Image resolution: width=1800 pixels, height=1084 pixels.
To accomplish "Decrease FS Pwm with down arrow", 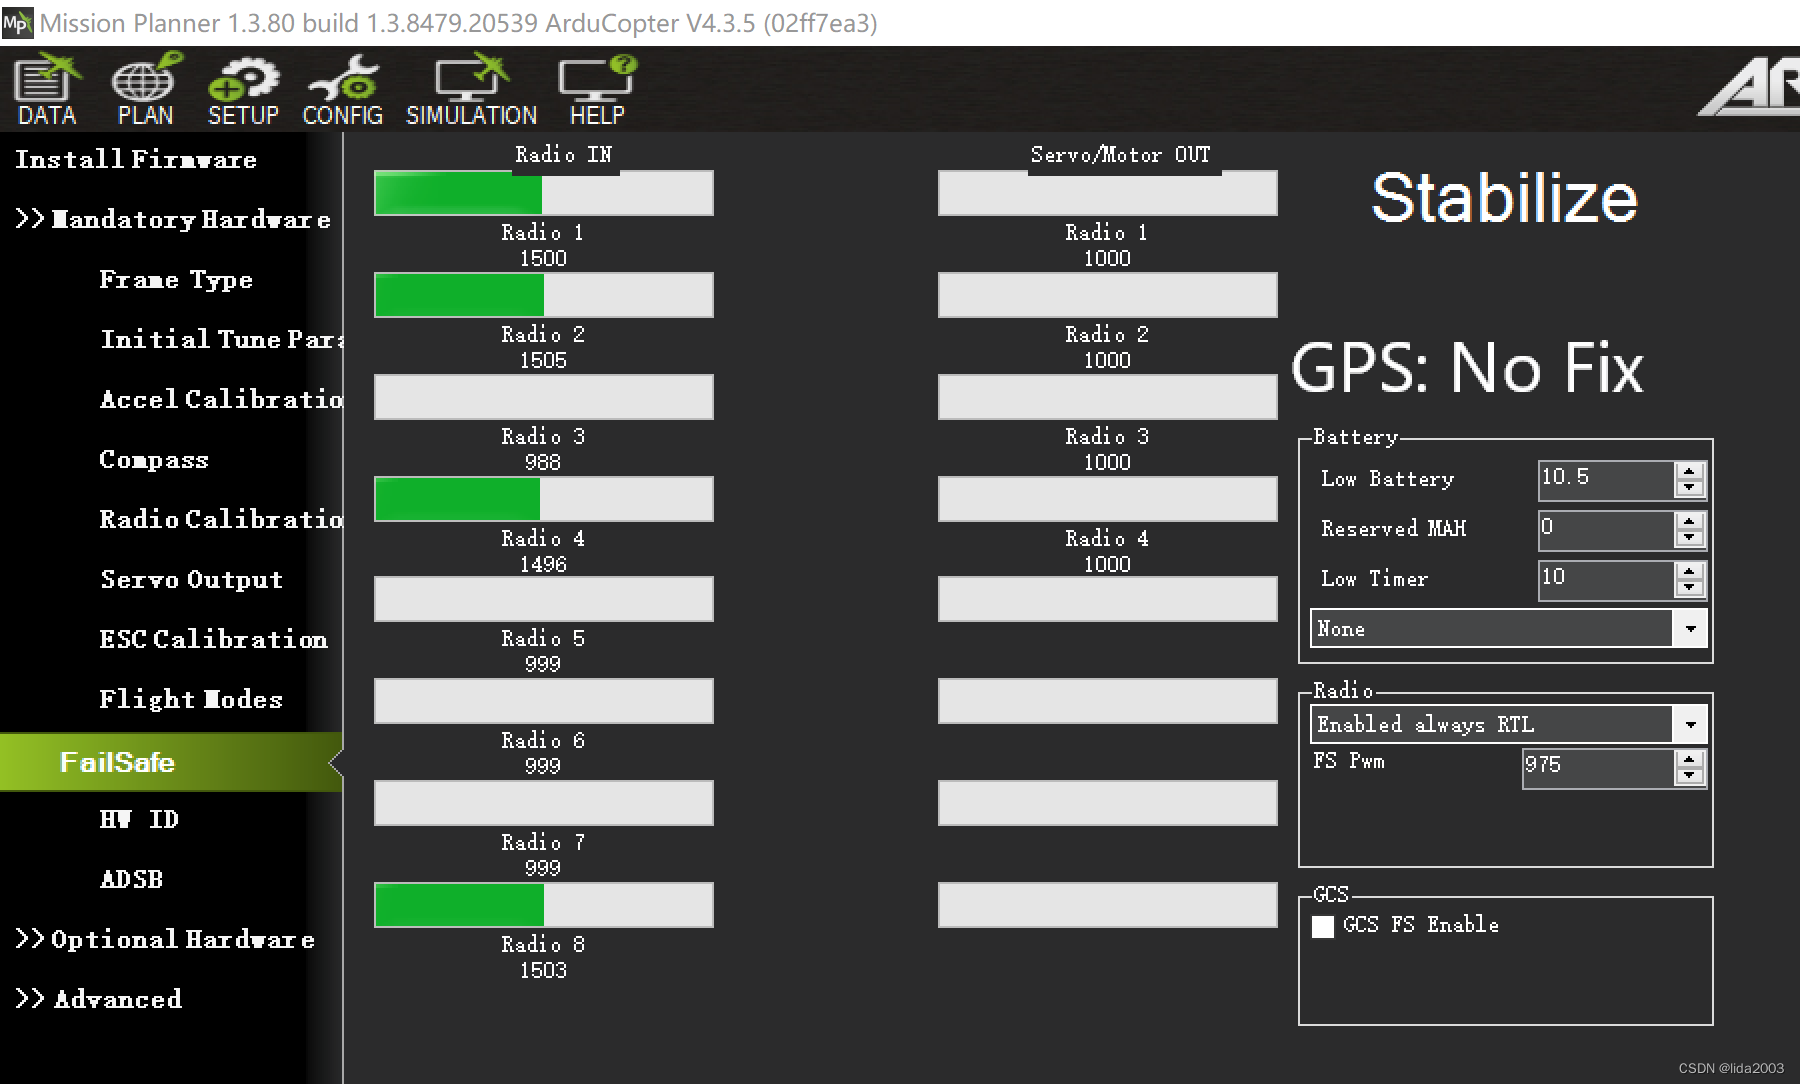I will (1690, 776).
